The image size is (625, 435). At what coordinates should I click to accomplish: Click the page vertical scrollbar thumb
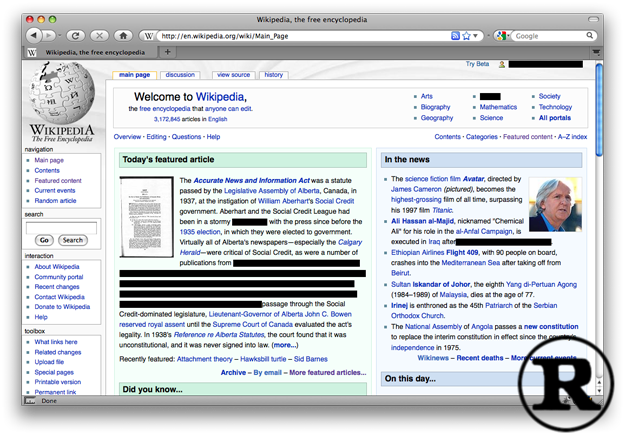tap(599, 110)
